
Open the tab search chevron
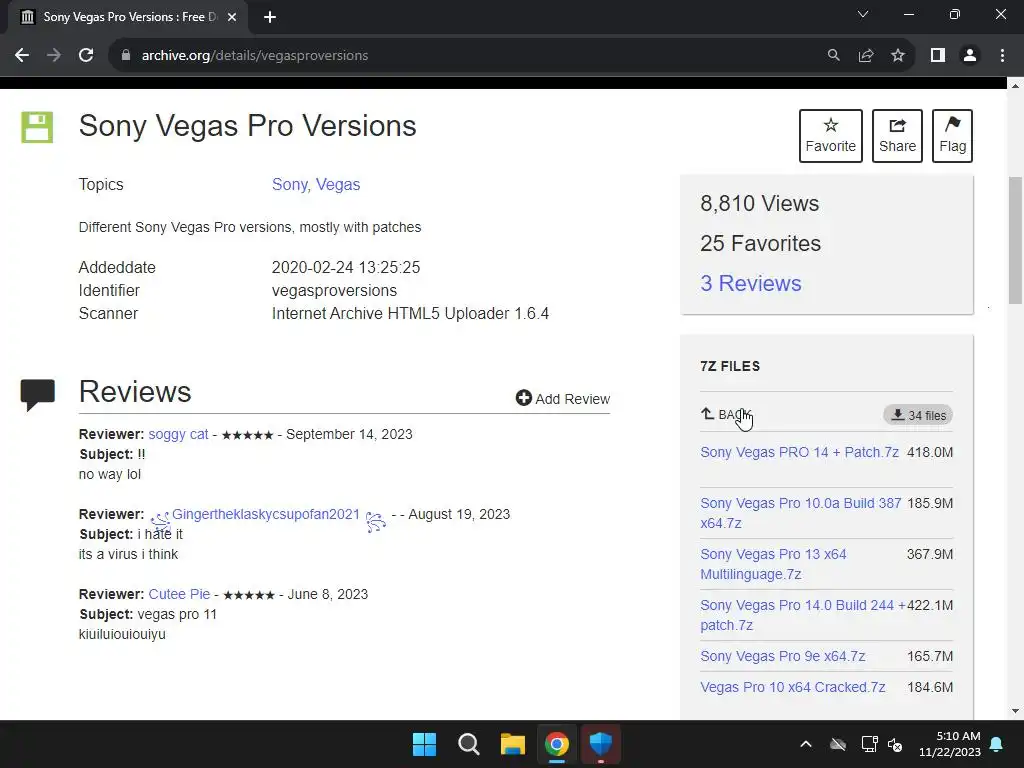point(863,14)
